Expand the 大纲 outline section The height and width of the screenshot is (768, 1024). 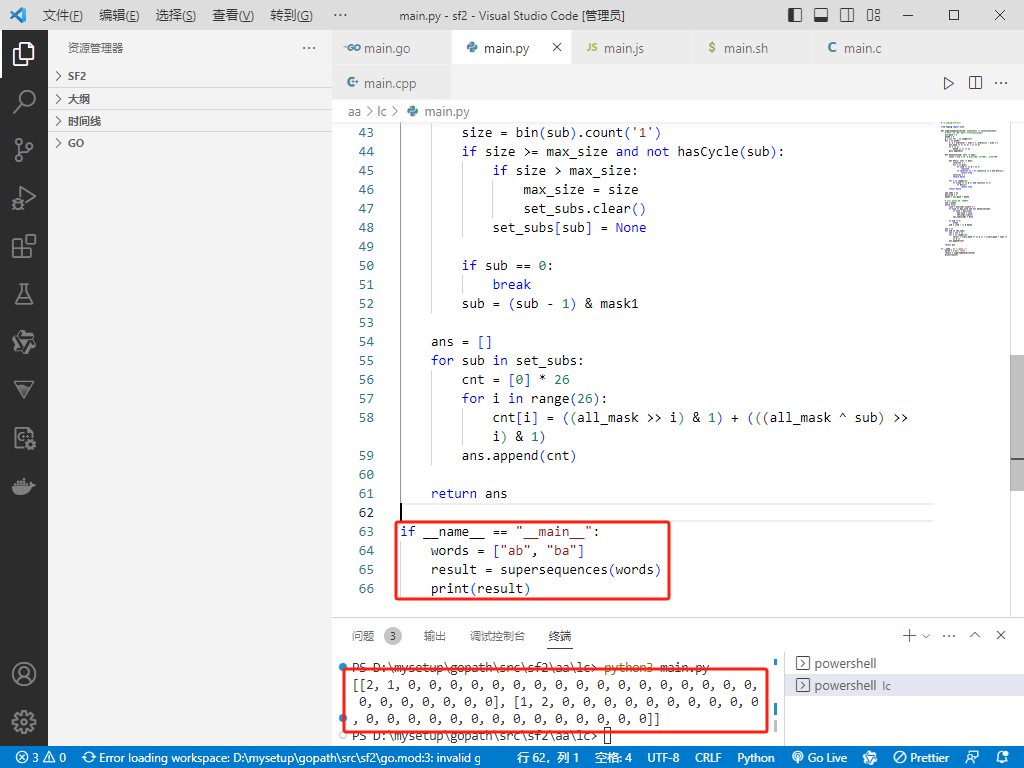click(x=190, y=99)
